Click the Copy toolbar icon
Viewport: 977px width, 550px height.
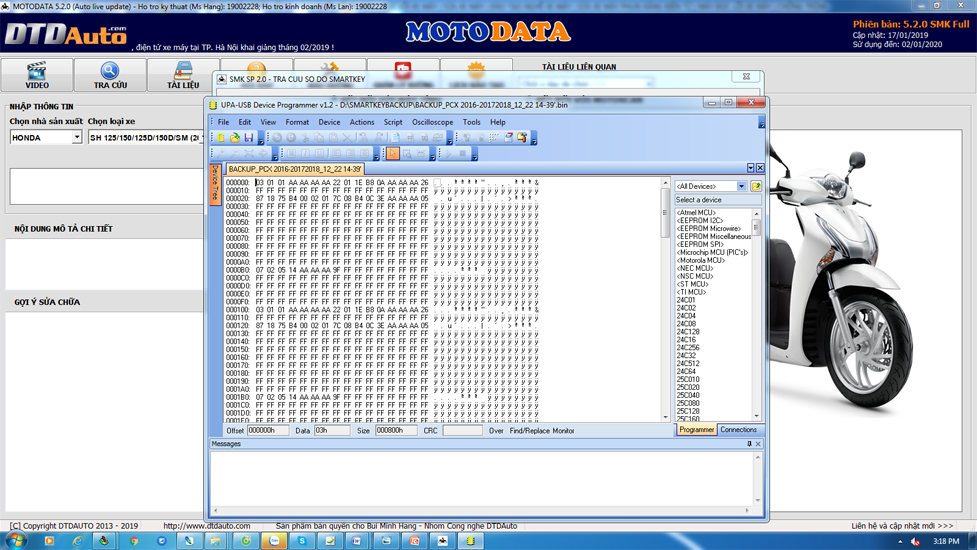click(319, 138)
